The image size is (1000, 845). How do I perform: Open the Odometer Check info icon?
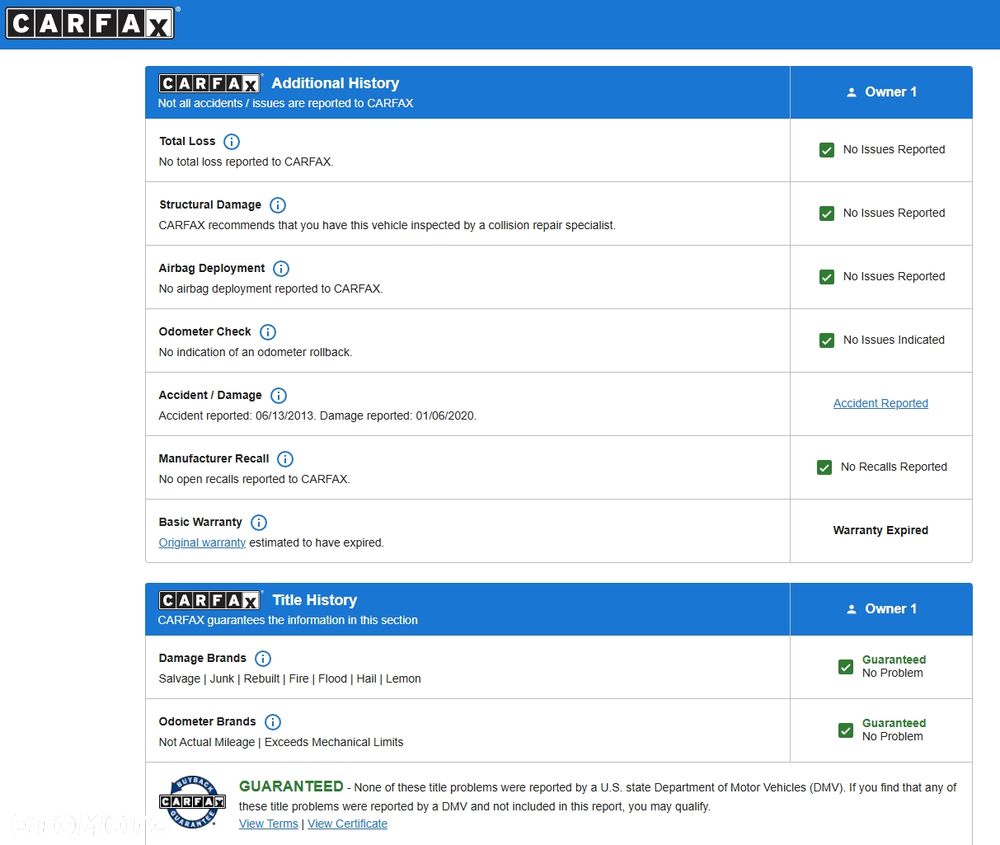point(268,332)
